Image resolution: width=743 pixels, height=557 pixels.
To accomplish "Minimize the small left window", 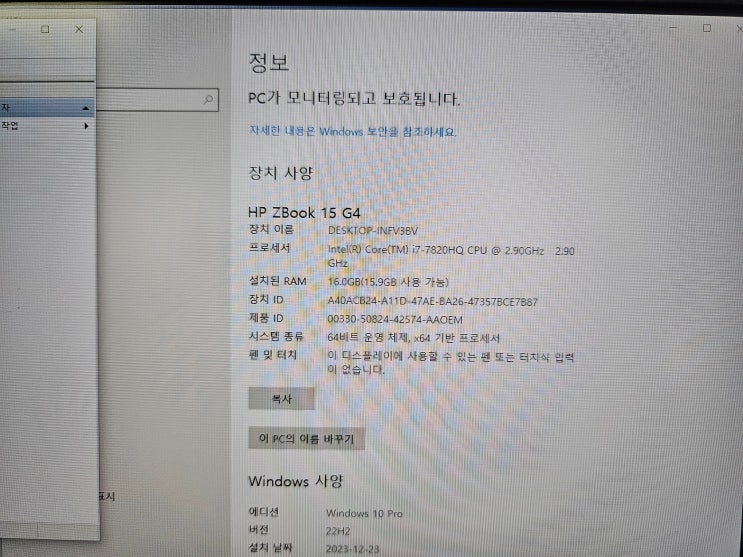I will point(12,29).
